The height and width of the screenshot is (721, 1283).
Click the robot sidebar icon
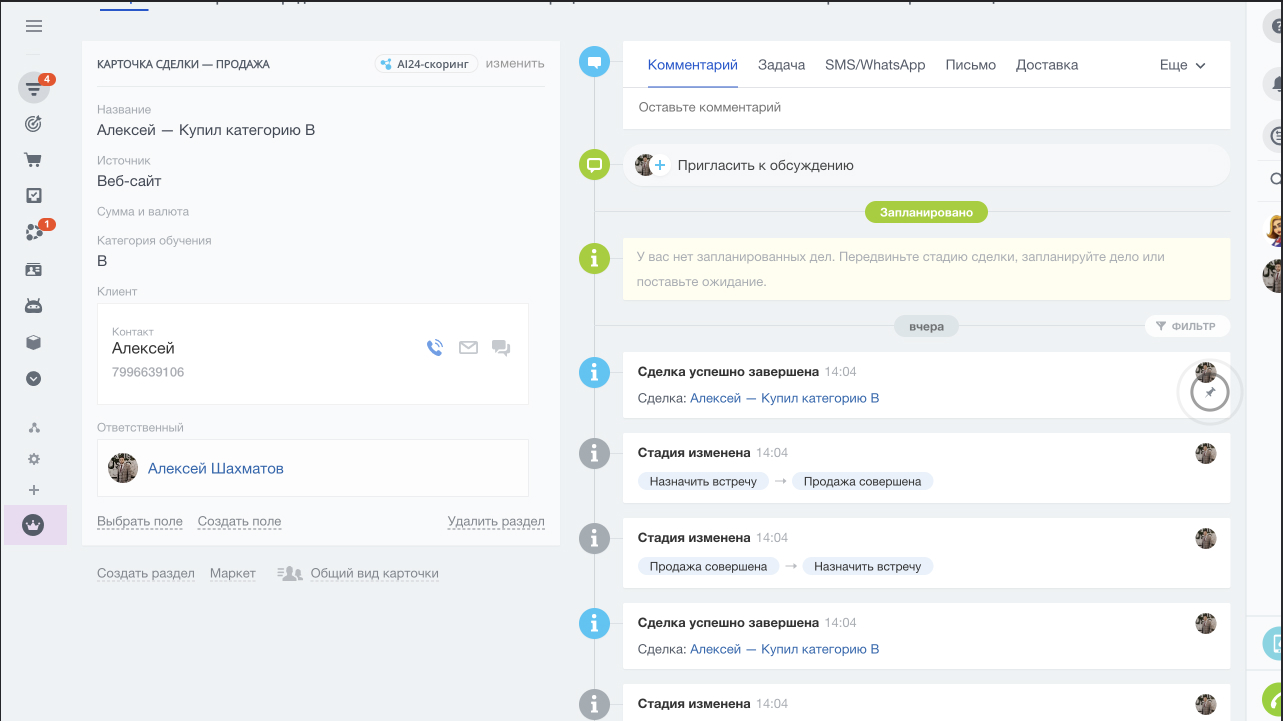34,306
